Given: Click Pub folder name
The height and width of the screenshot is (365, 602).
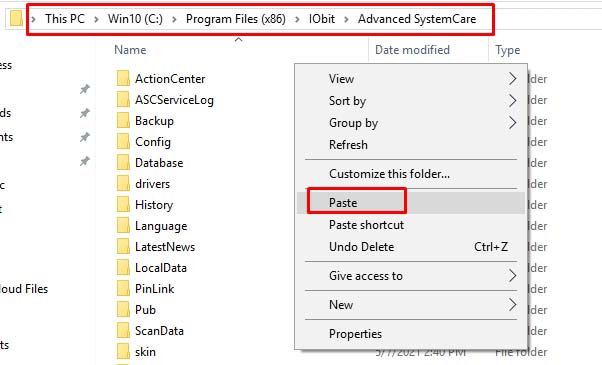Looking at the screenshot, I should tap(146, 310).
